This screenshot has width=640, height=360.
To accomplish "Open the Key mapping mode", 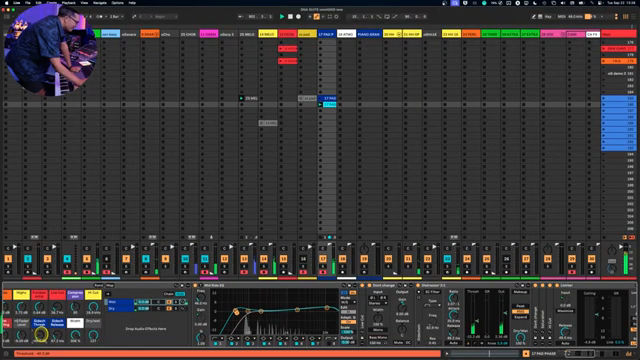I will pyautogui.click(x=548, y=17).
